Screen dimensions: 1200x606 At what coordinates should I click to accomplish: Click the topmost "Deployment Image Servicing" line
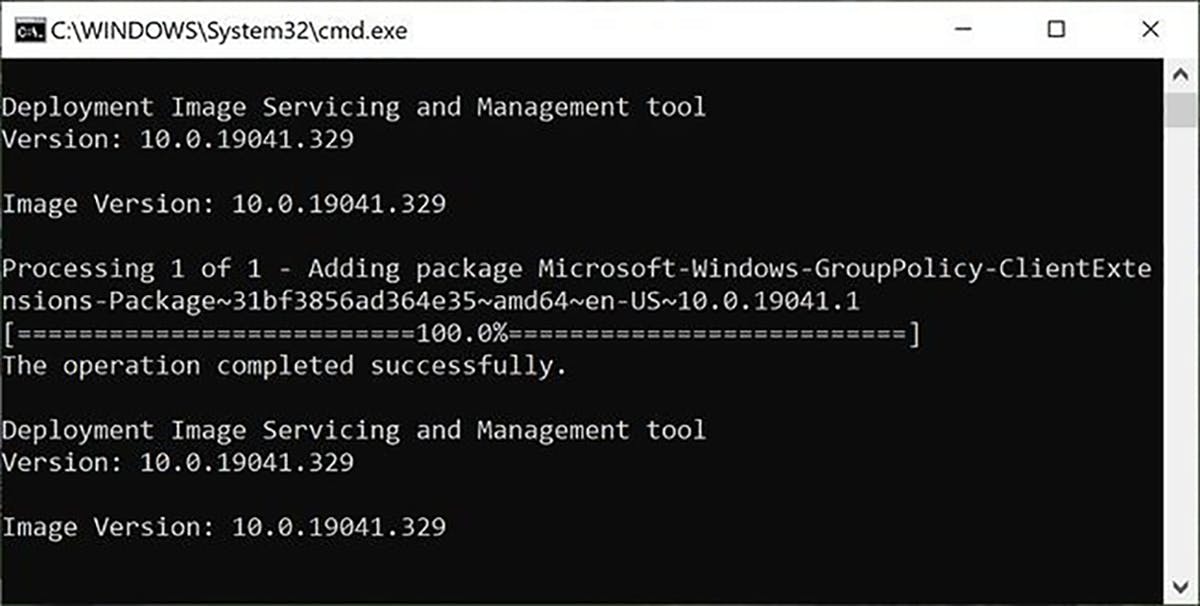point(353,107)
